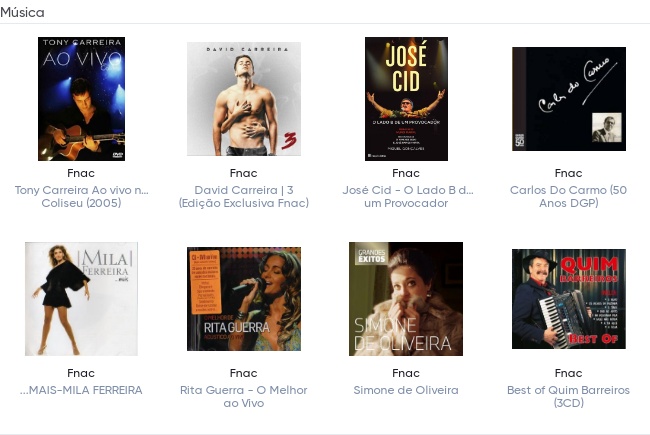Click Fnac label under Tony Carreira item
This screenshot has width=650, height=435.
[x=81, y=173]
